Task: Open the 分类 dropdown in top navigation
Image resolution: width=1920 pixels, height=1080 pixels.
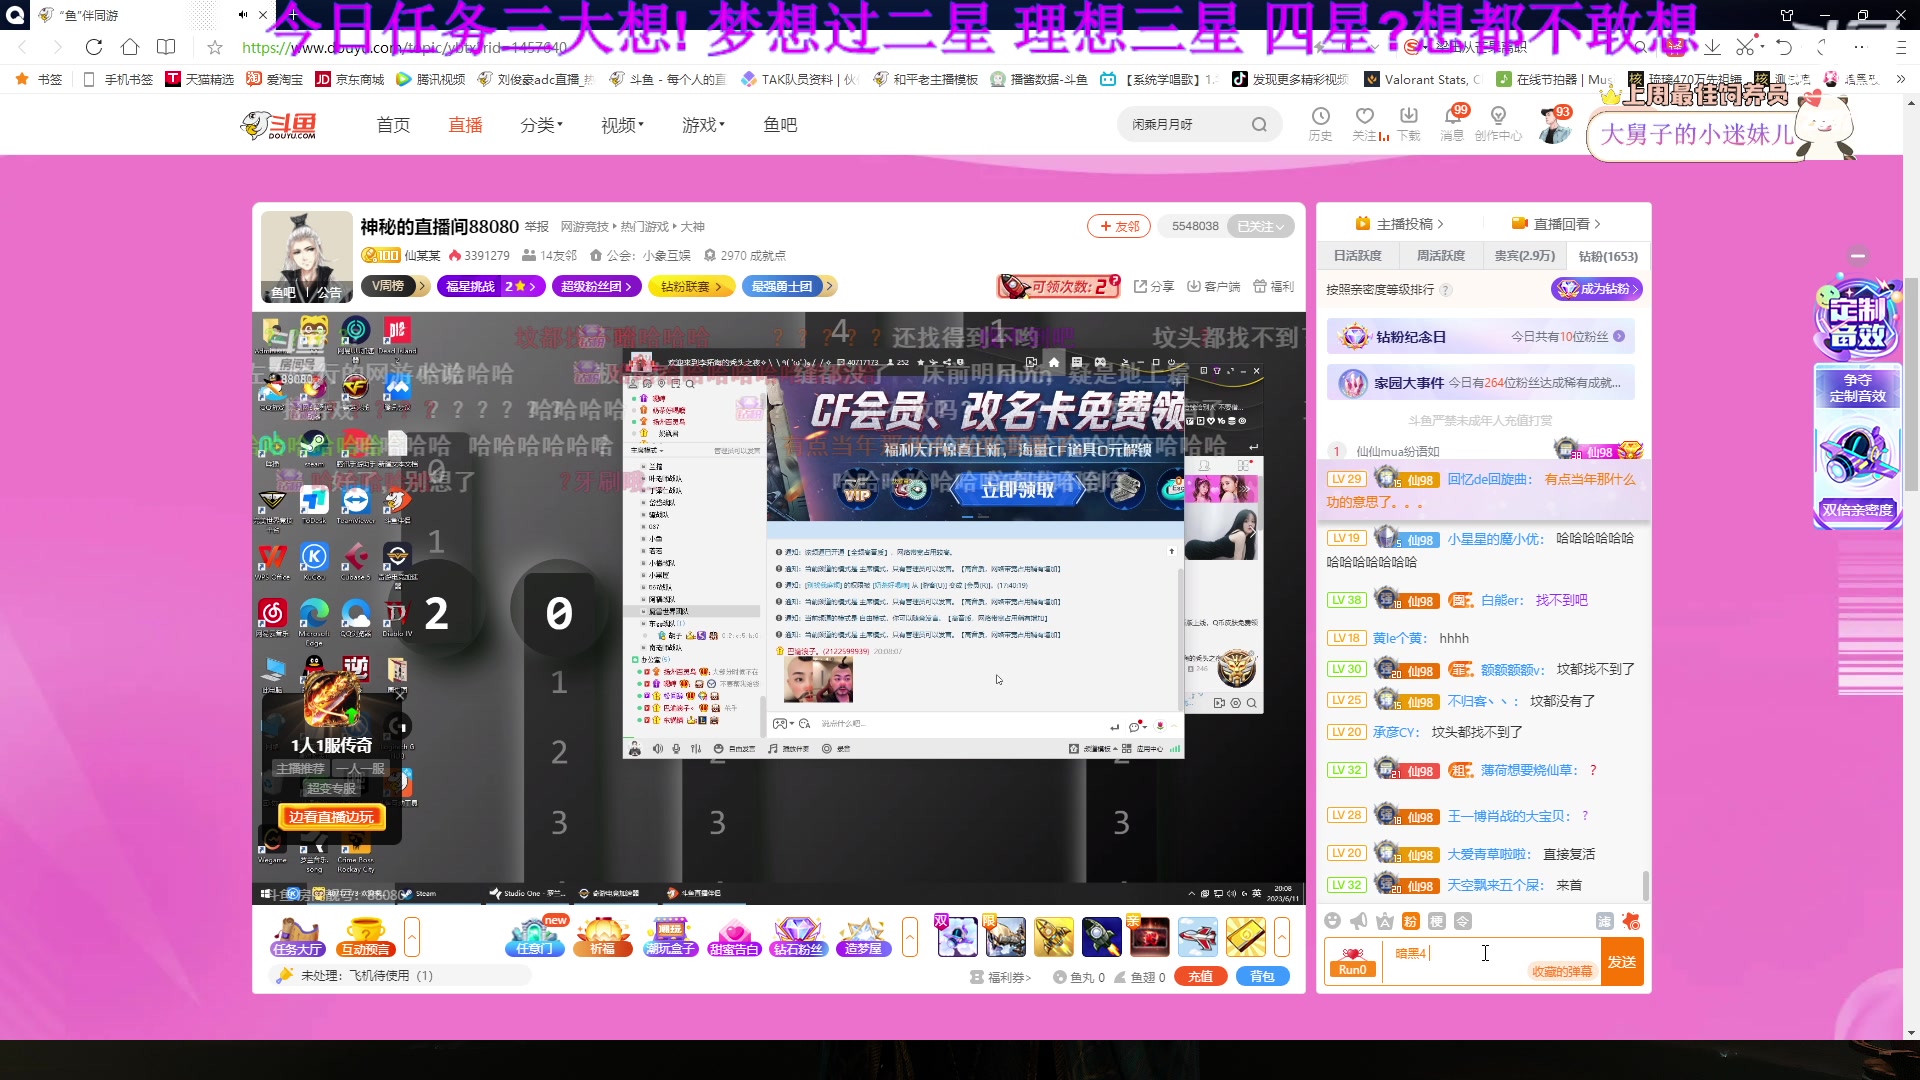Action: 541,124
